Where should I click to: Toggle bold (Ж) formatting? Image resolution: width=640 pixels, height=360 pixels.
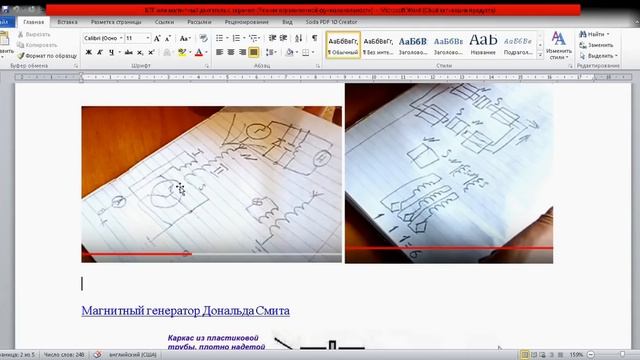click(89, 52)
